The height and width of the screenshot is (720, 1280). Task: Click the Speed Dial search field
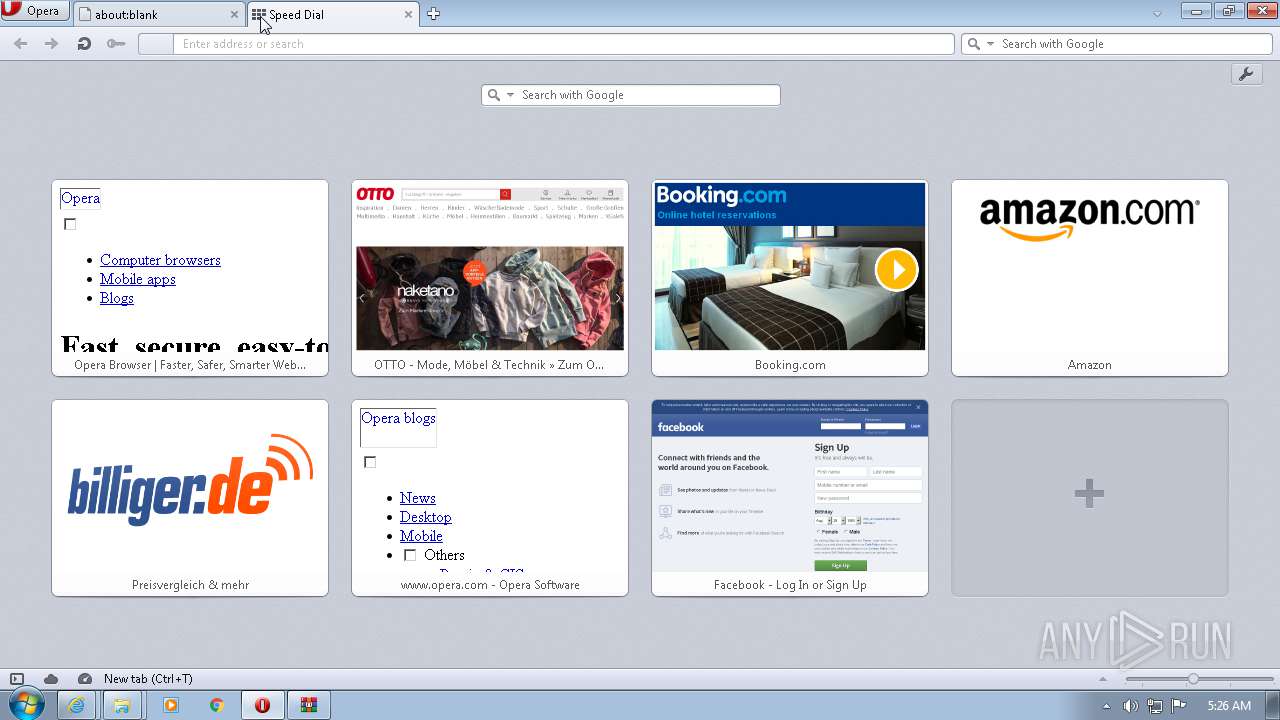(x=631, y=95)
